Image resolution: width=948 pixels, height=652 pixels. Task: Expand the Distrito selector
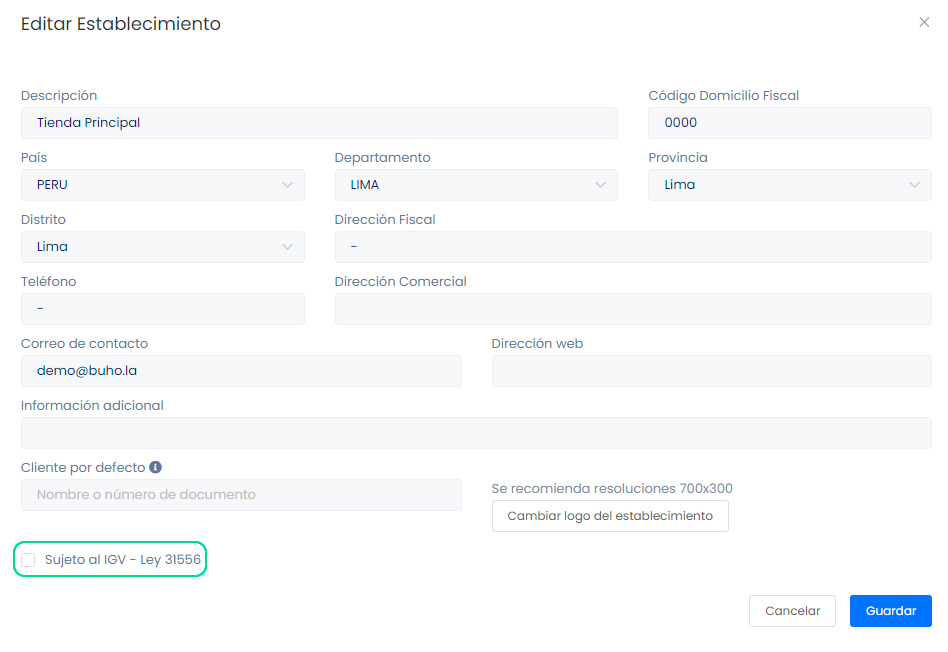[162, 247]
